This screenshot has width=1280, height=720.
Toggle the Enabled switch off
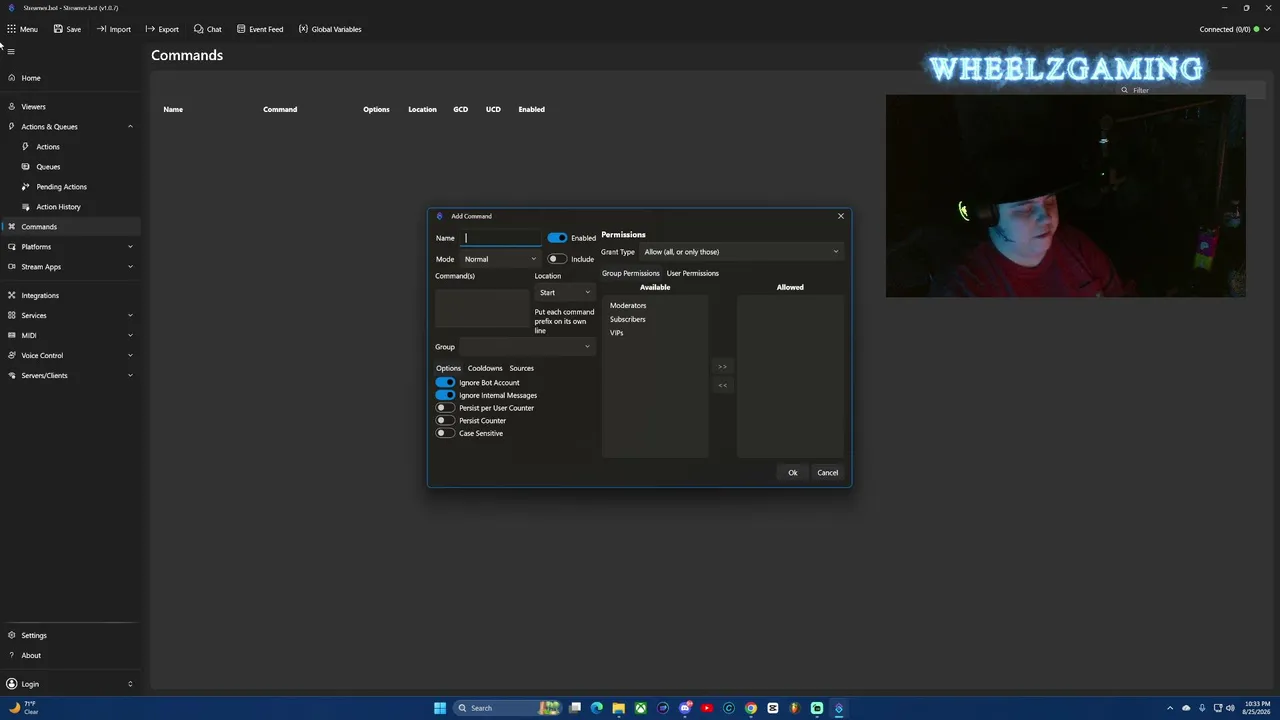[557, 238]
